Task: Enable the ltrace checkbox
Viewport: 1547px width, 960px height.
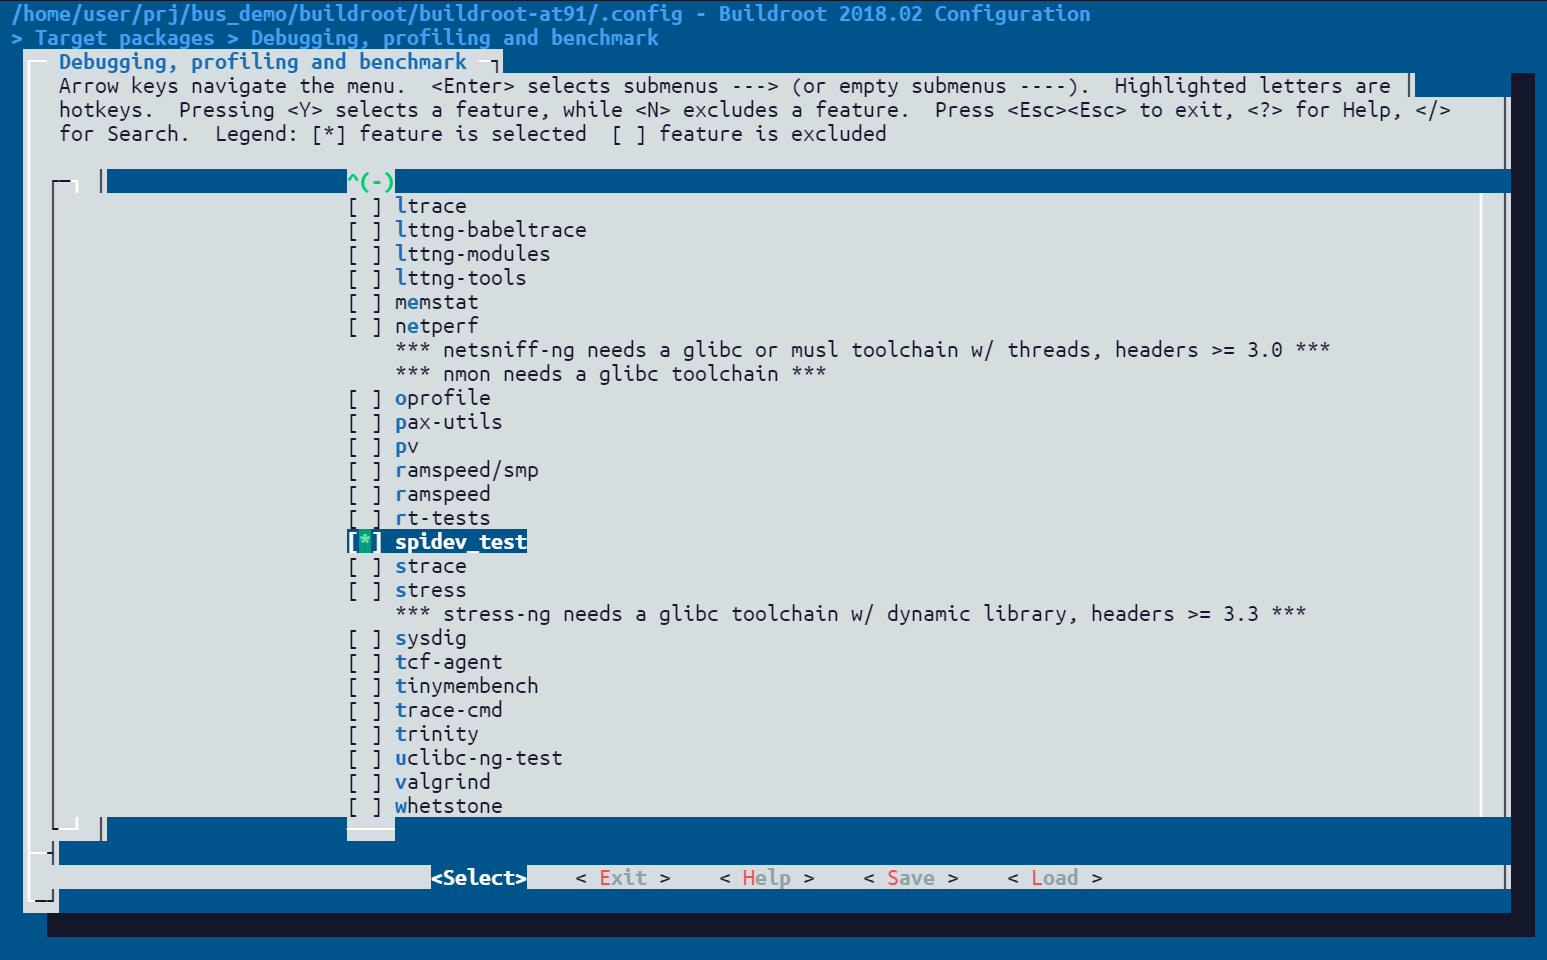Action: coord(365,206)
